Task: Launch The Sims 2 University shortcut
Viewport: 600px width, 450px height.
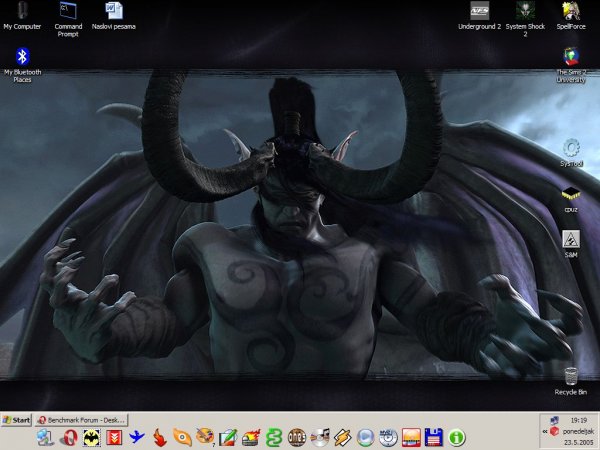Action: pyautogui.click(x=571, y=65)
